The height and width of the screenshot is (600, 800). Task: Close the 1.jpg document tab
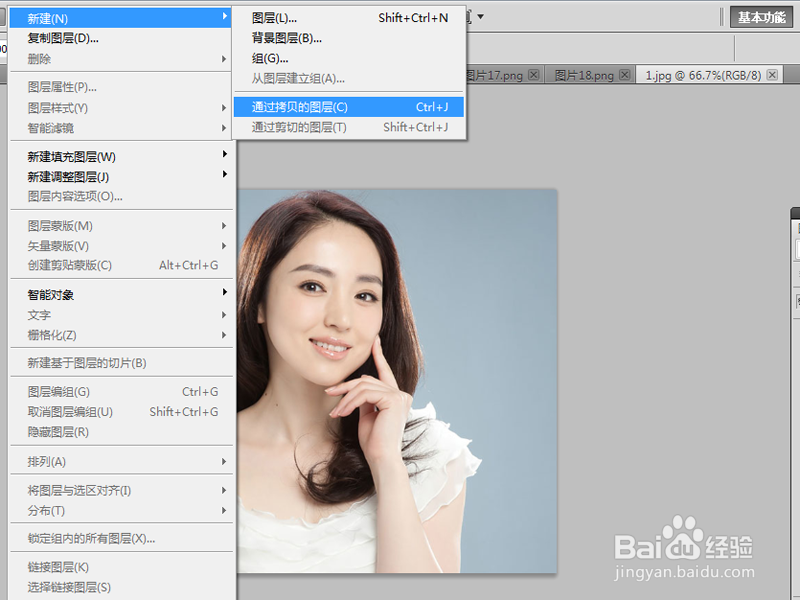pyautogui.click(x=772, y=75)
